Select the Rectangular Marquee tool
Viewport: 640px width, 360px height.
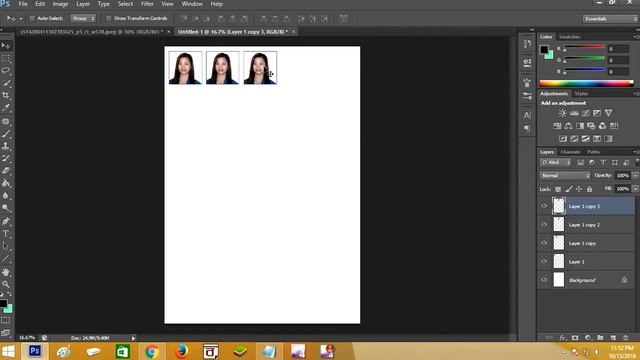[6, 59]
